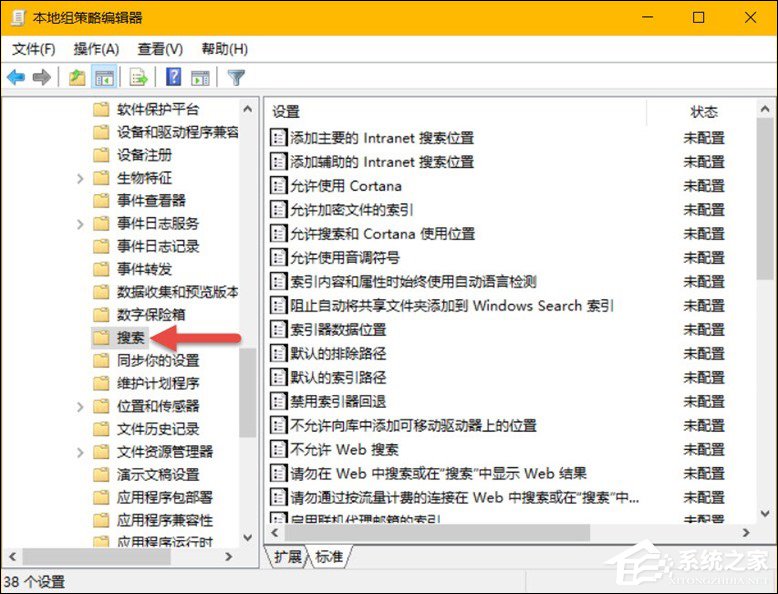The height and width of the screenshot is (594, 778).
Task: Select 软件保护平台 in the tree
Action: (x=158, y=109)
